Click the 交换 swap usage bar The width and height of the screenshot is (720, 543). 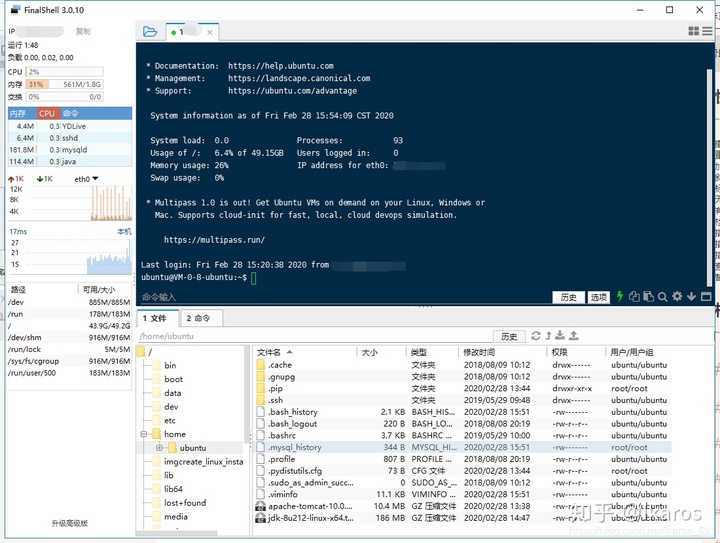pos(64,97)
